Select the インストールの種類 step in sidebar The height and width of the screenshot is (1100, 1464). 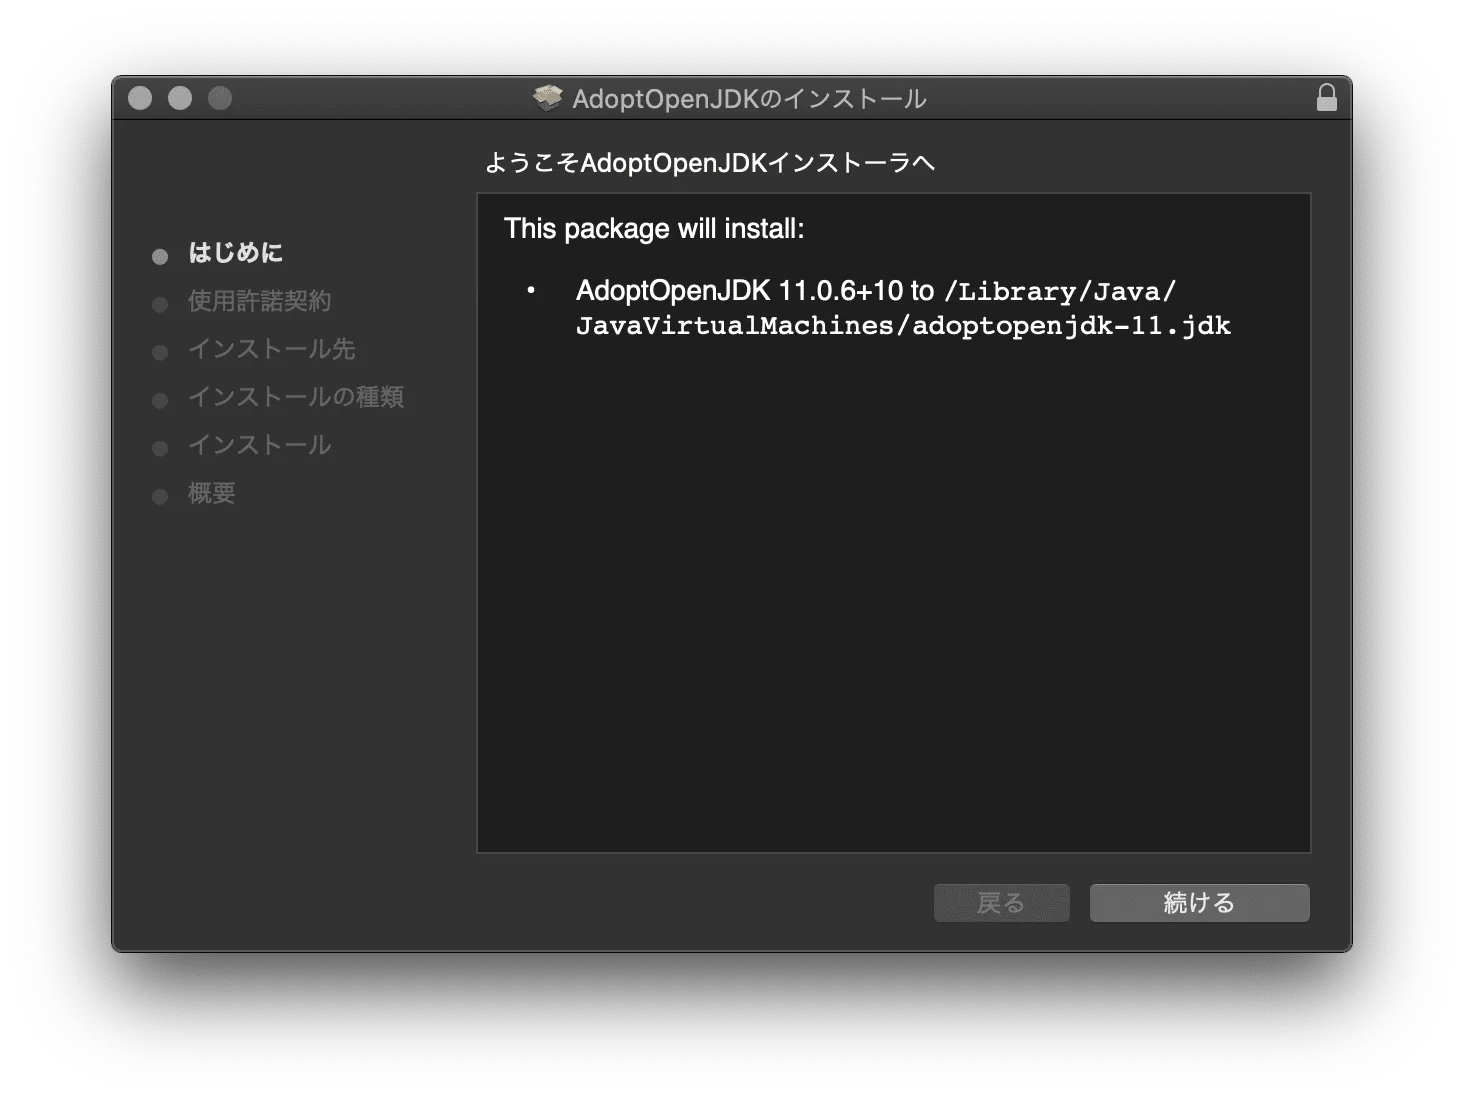pos(296,397)
